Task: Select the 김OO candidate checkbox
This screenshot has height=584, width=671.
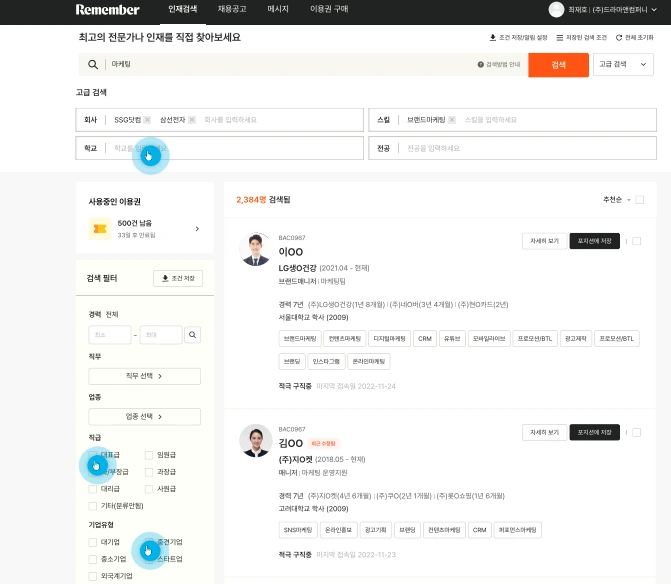Action: [637, 433]
